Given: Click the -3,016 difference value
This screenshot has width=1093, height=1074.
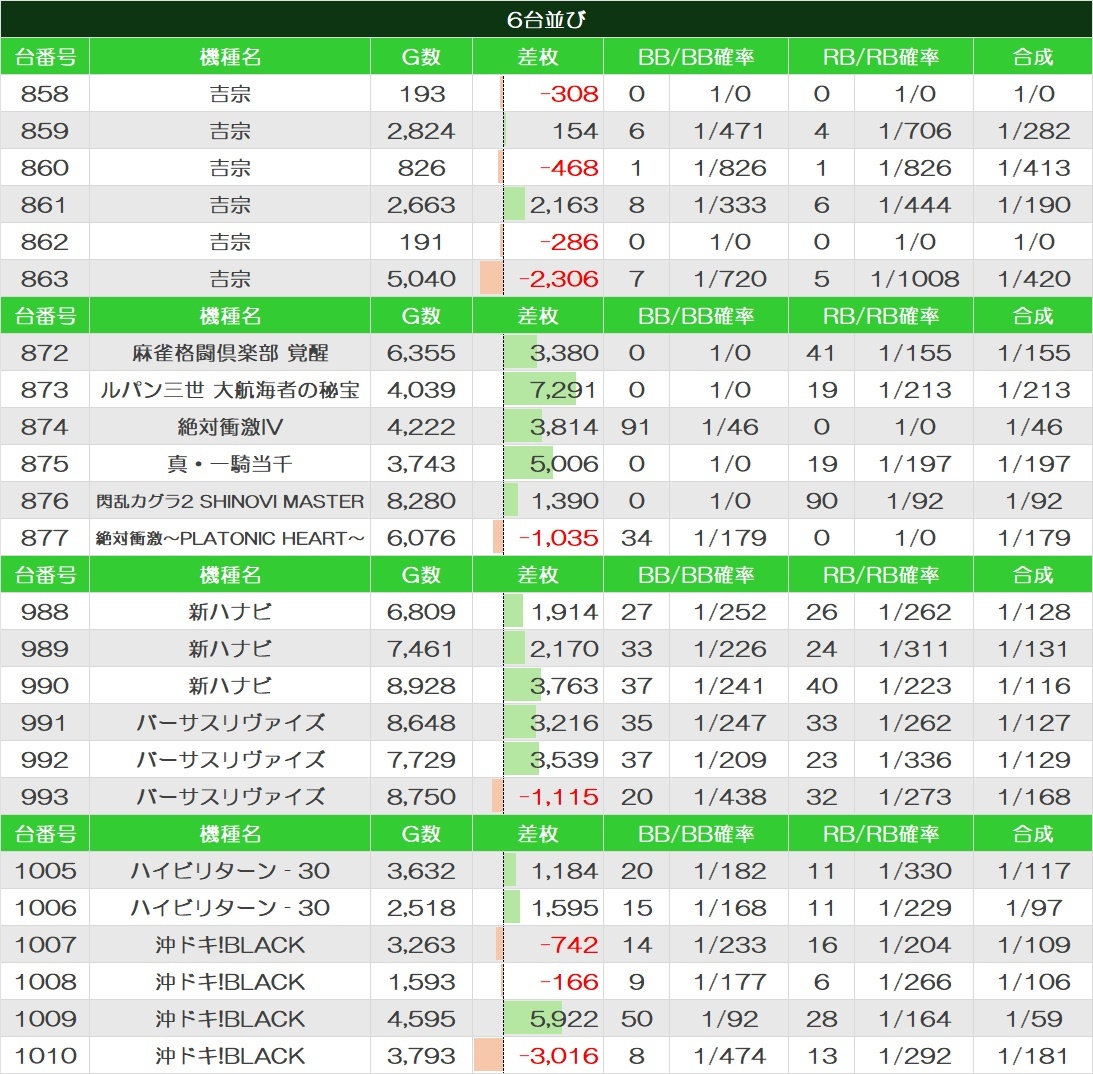Looking at the screenshot, I should click(558, 1056).
